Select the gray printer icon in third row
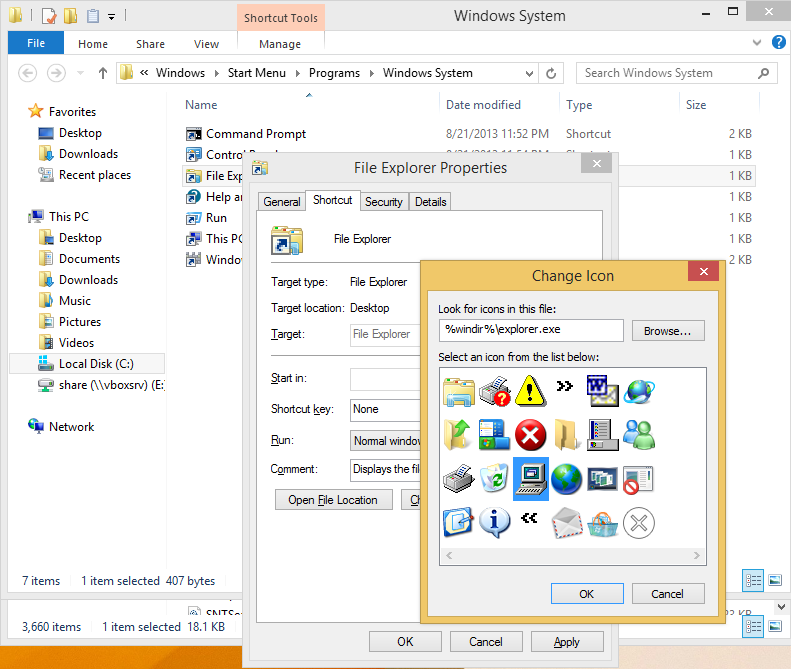791x669 pixels. point(458,479)
